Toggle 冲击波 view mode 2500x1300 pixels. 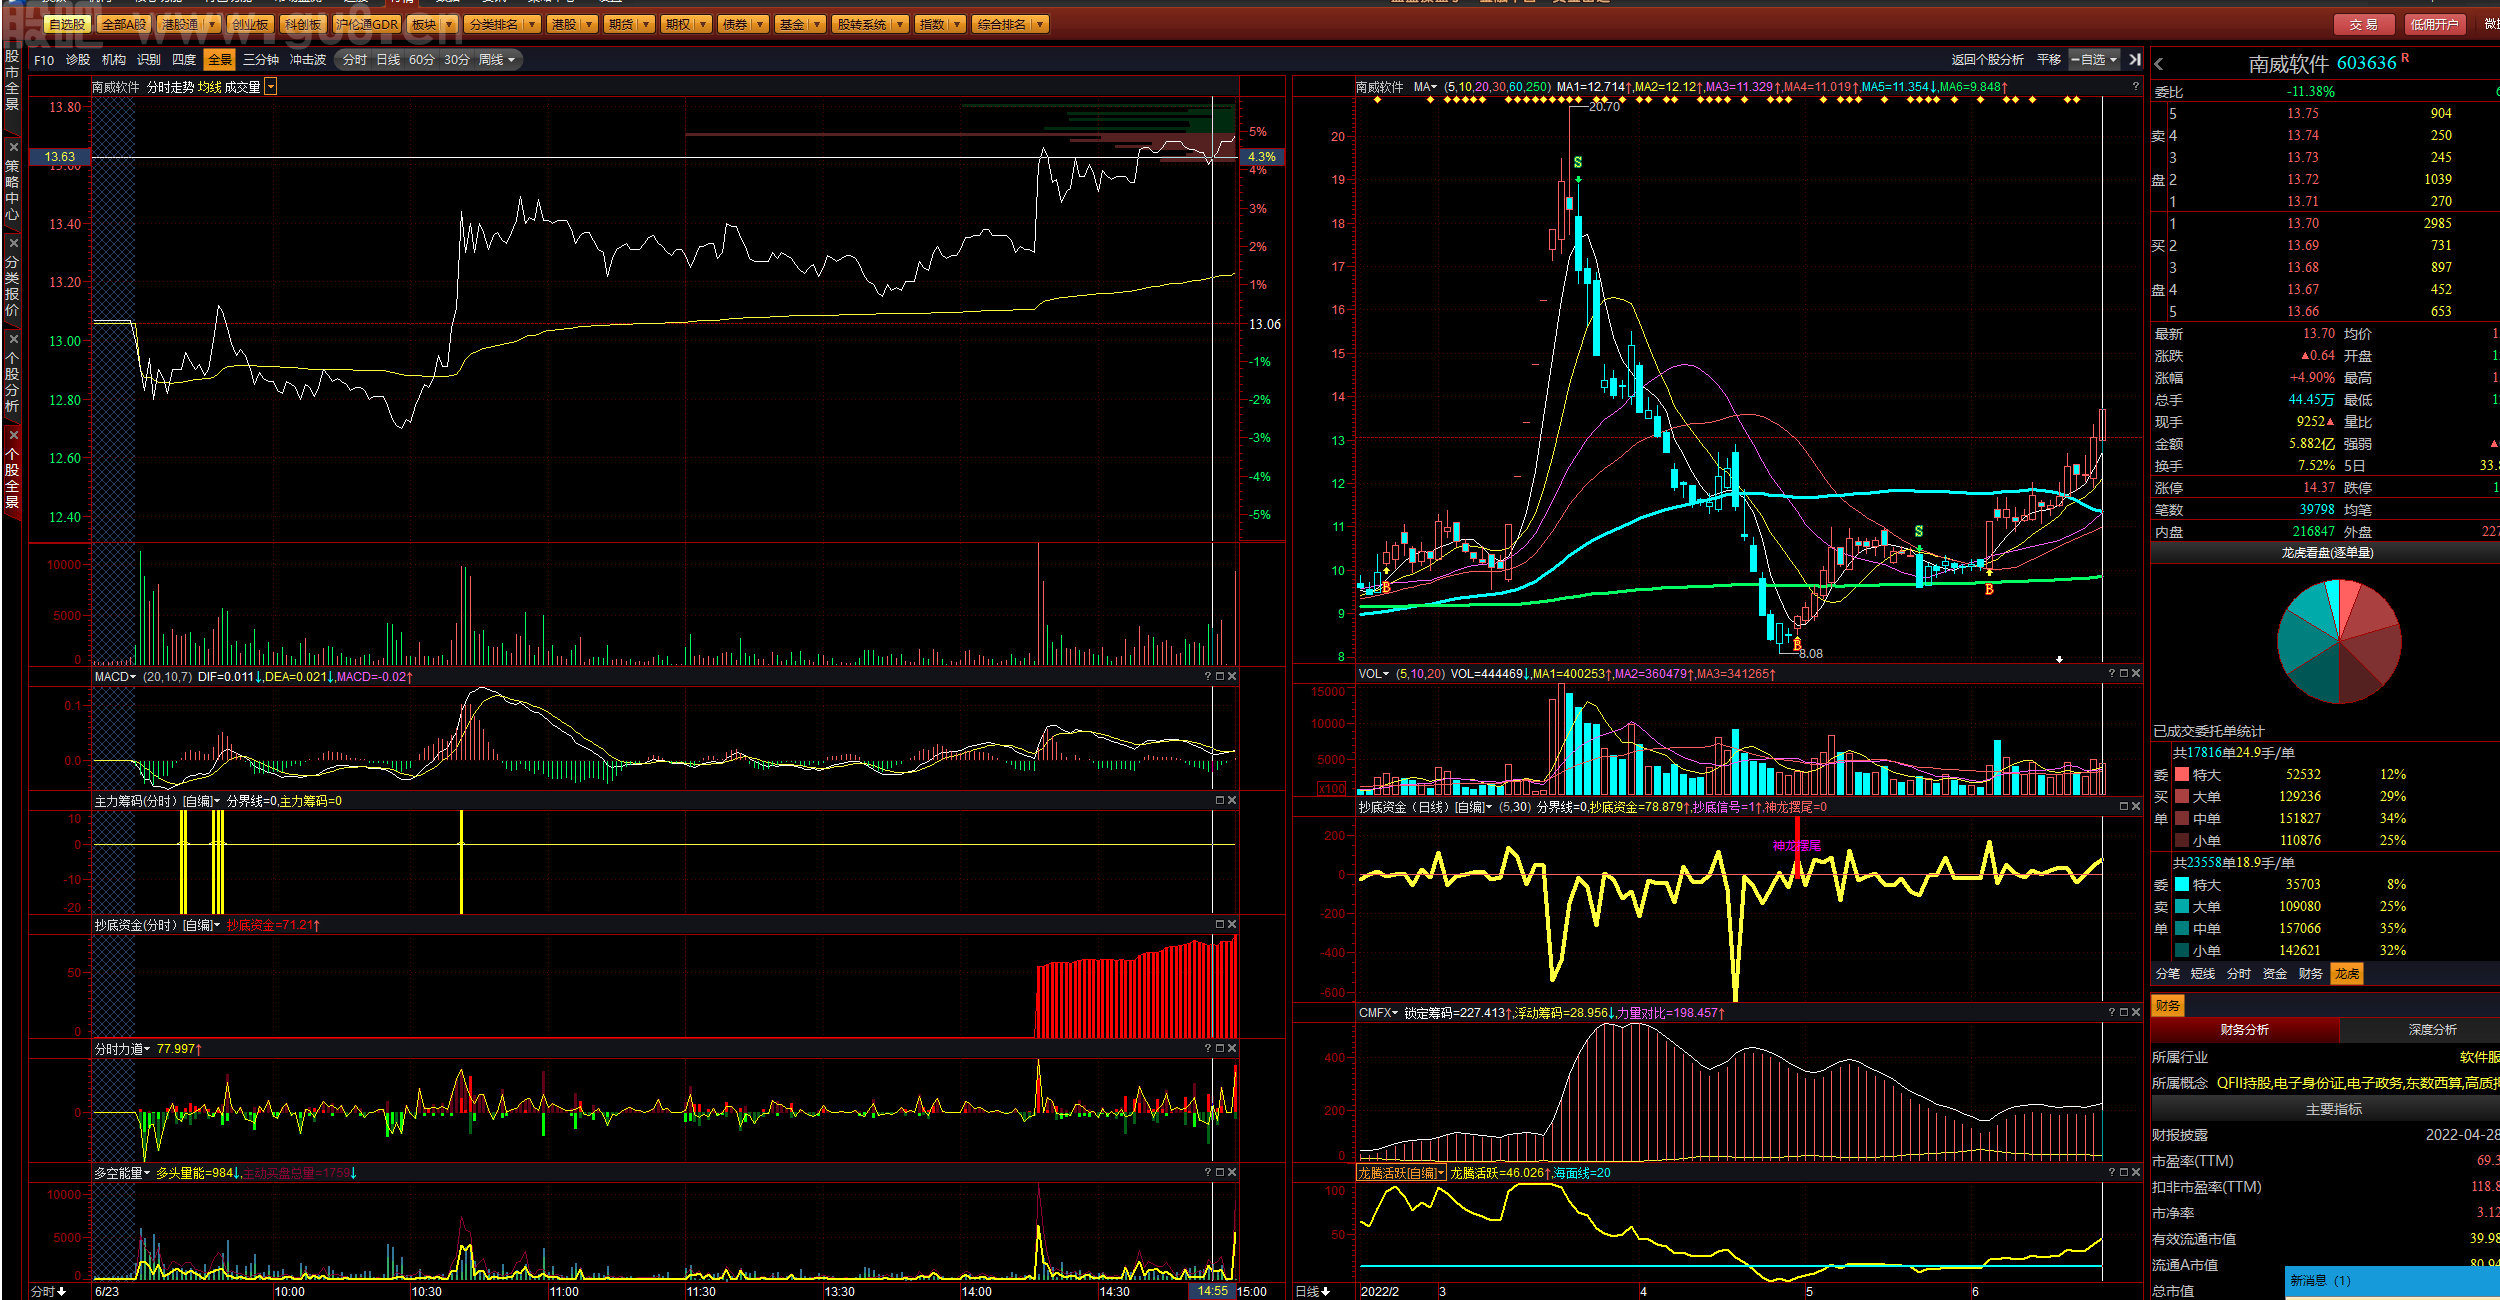pos(308,60)
